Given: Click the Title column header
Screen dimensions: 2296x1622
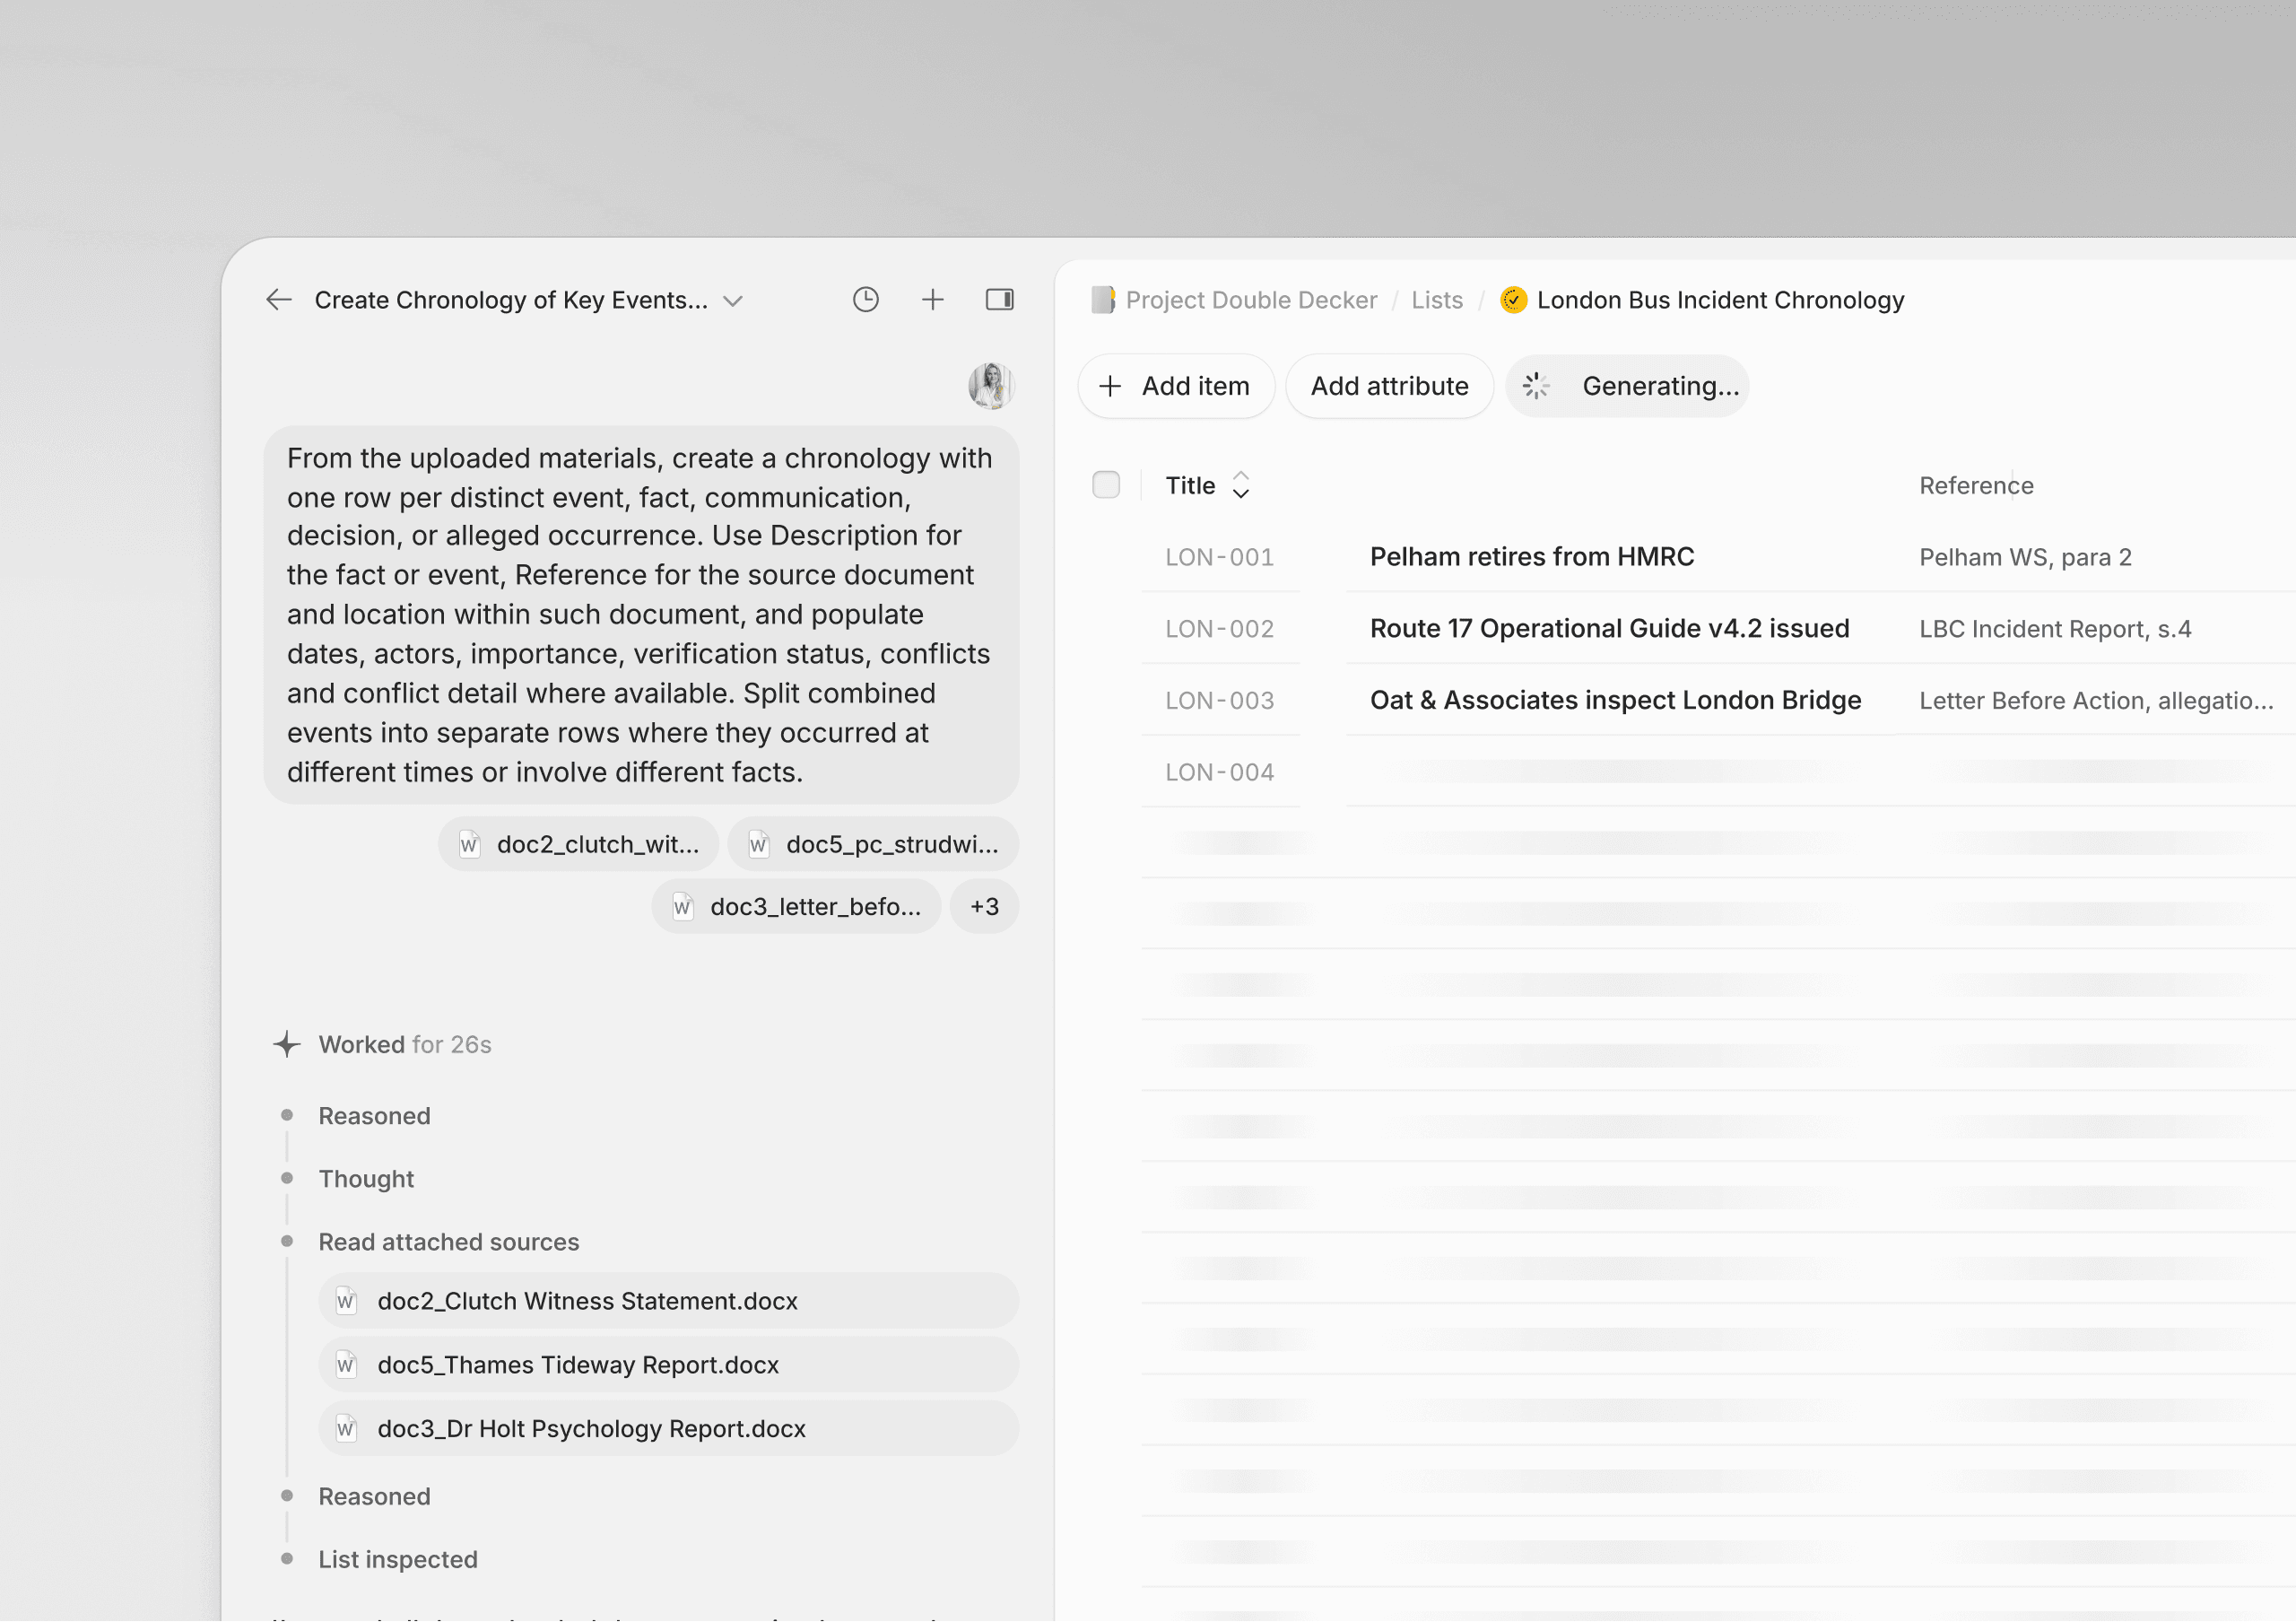Looking at the screenshot, I should click(x=1190, y=486).
